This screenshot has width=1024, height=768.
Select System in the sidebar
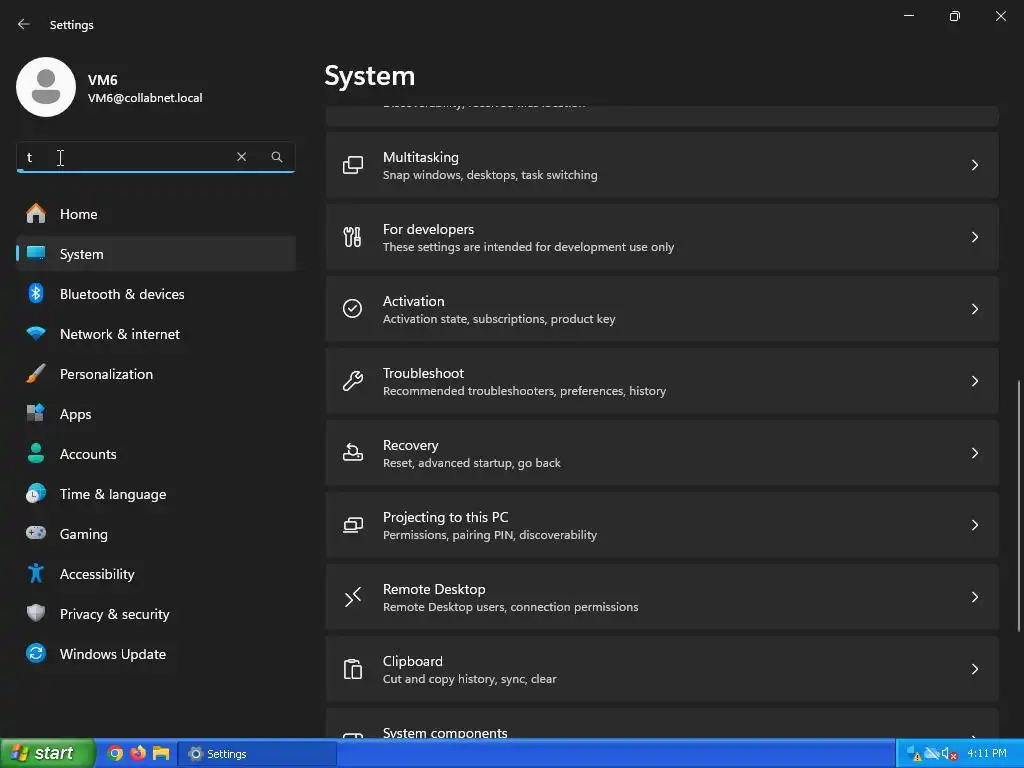(156, 253)
